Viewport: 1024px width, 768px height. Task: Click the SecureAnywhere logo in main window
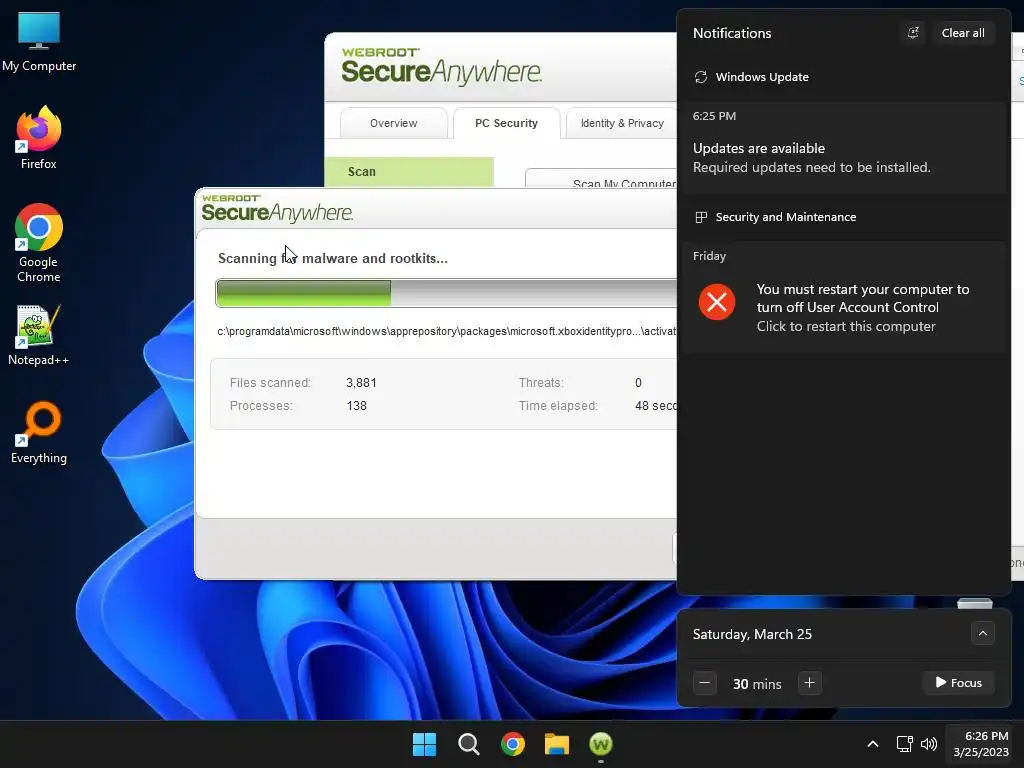441,67
